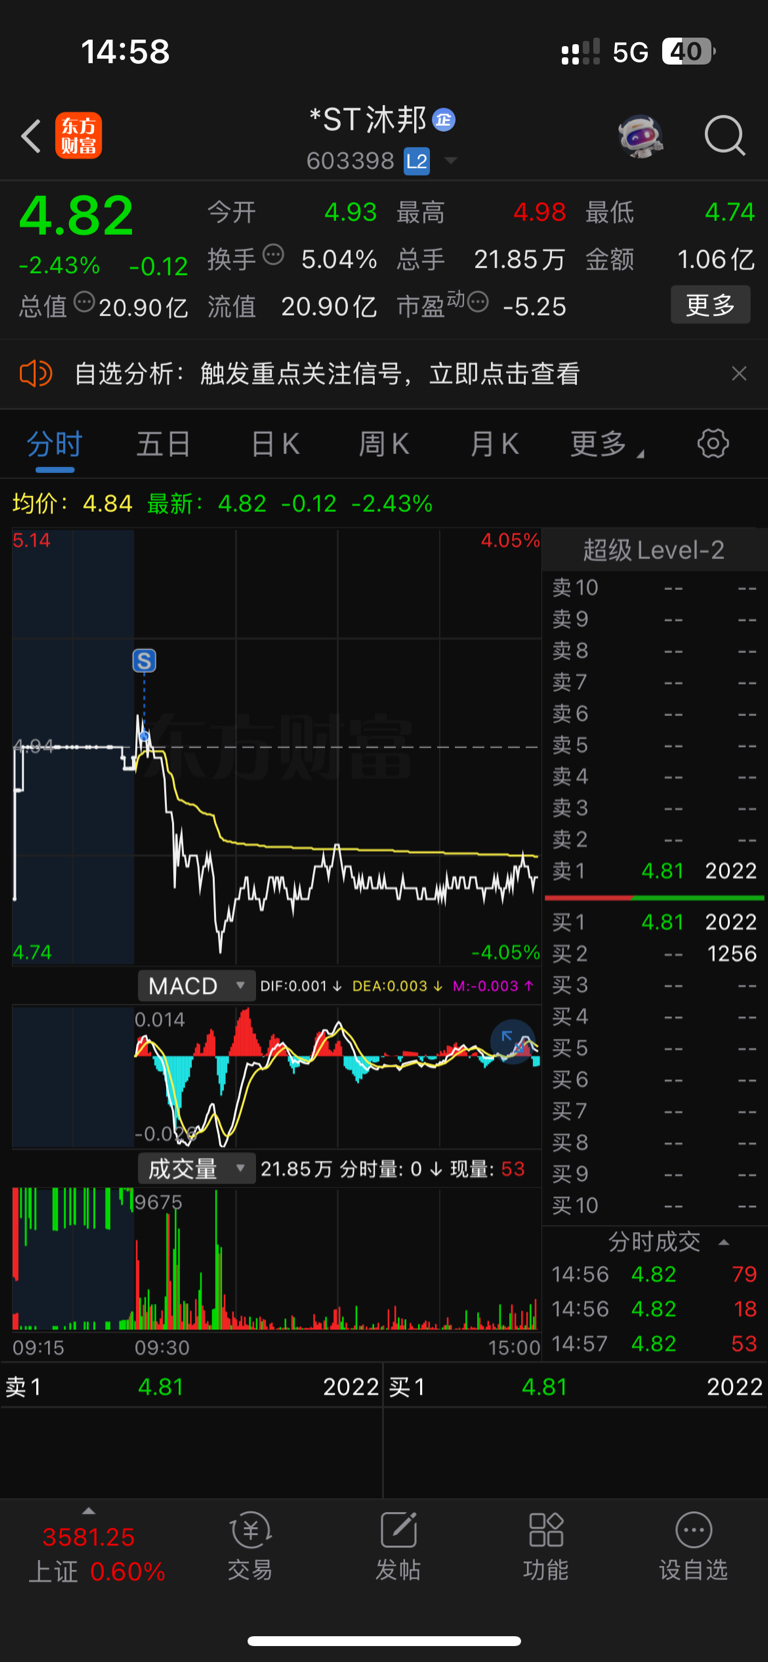
Task: Tap the 设自选 watchlist icon
Action: [x=694, y=1547]
